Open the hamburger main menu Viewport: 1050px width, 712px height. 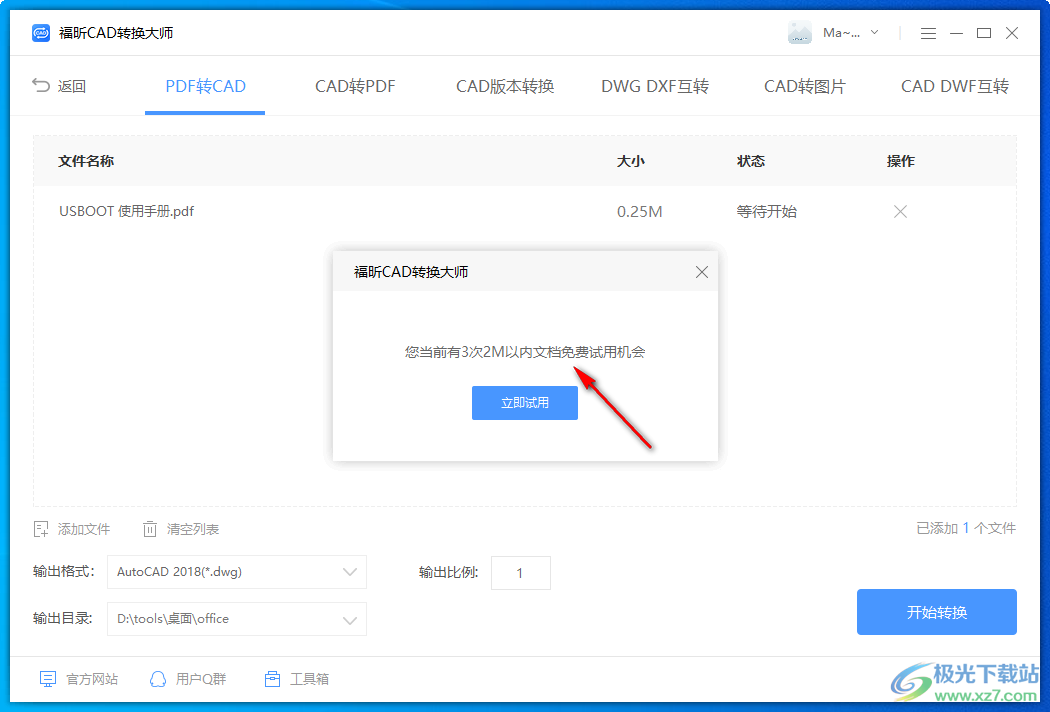tap(928, 33)
